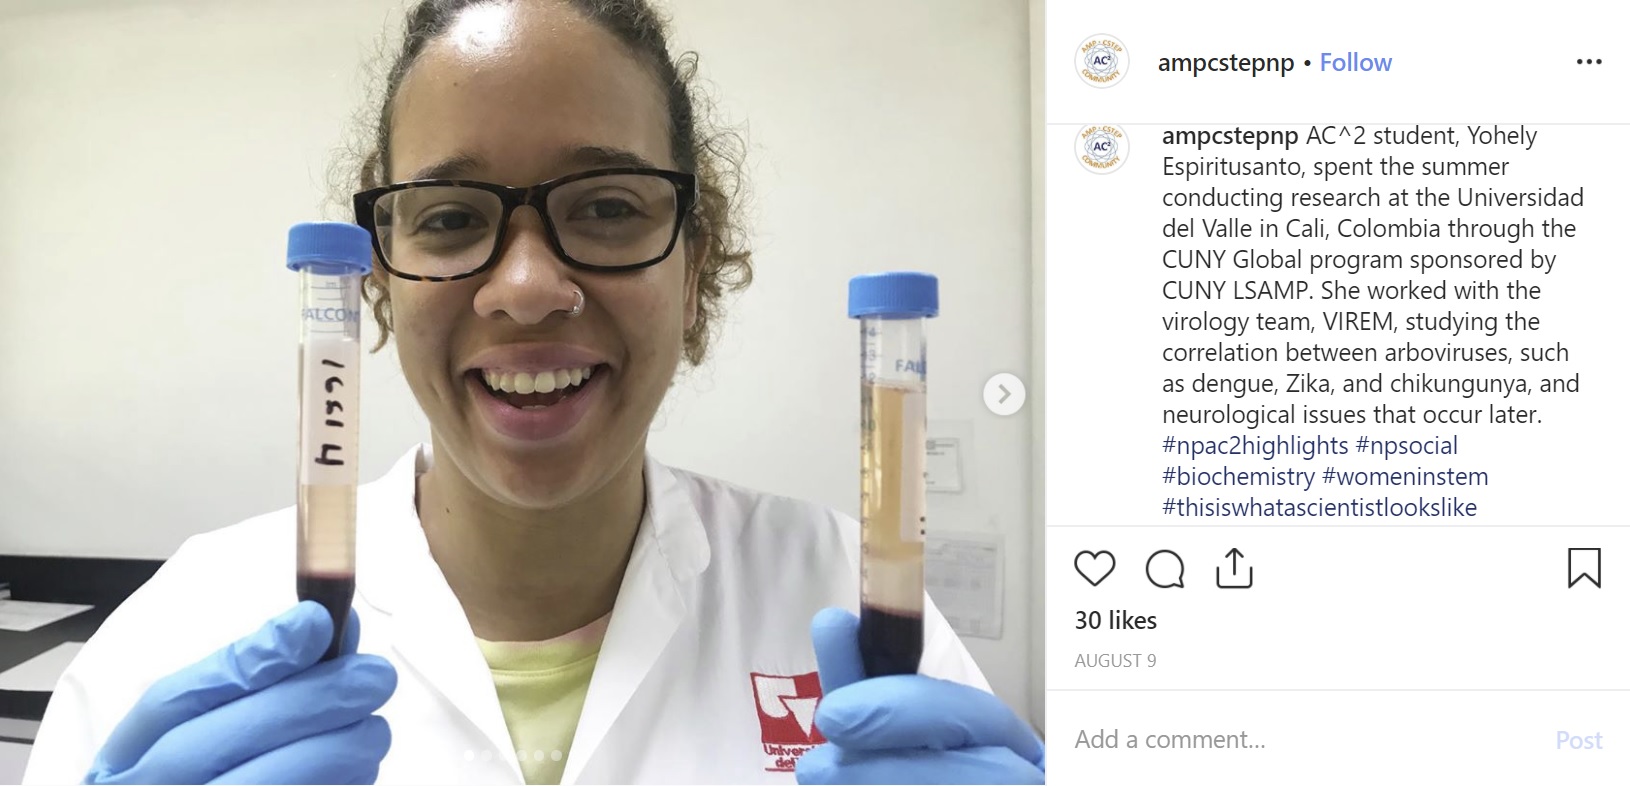
Task: Open the #womeninstem hashtag
Action: click(x=1405, y=477)
